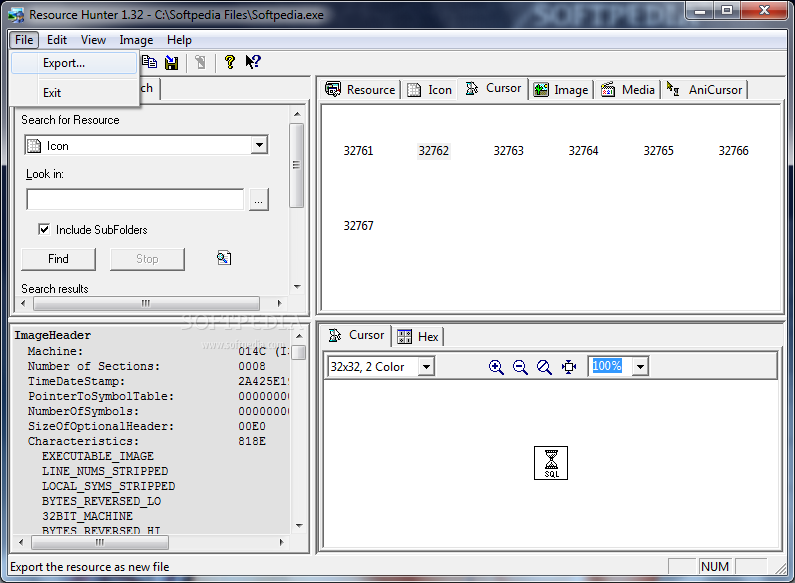
Task: Open the 100% zoom level dropdown
Action: click(x=640, y=367)
